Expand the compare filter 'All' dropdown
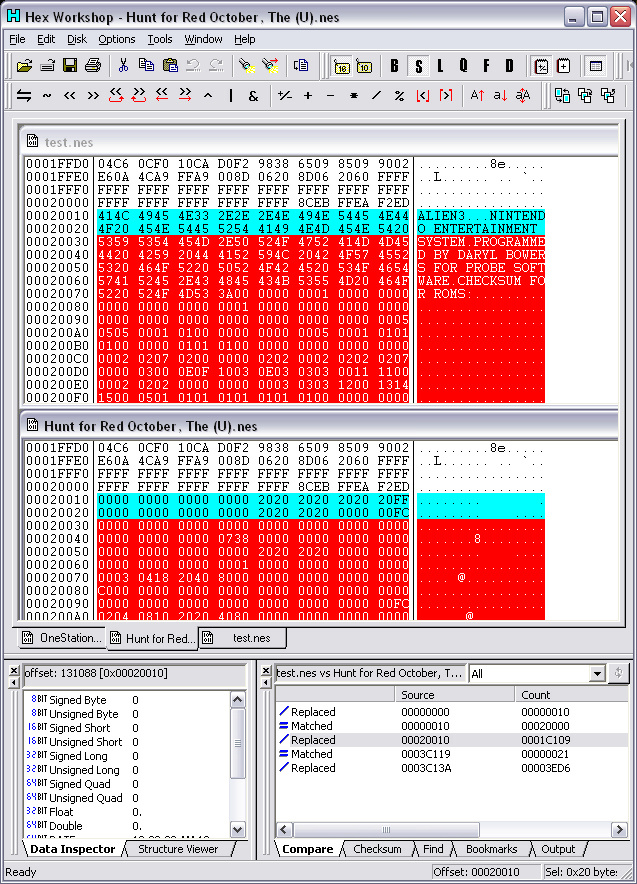The height and width of the screenshot is (884, 637). (x=597, y=674)
